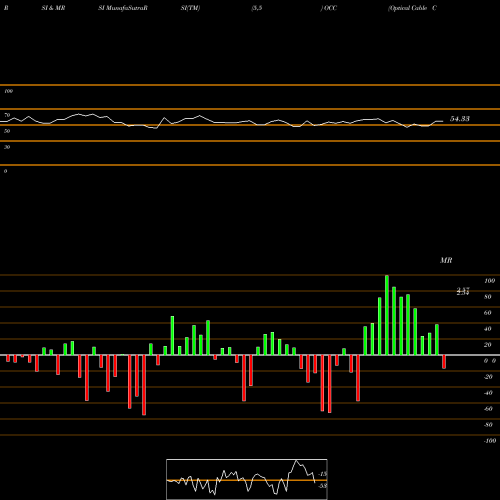Click the MR indicator label
The width and height of the screenshot is (500, 500).
point(446,260)
